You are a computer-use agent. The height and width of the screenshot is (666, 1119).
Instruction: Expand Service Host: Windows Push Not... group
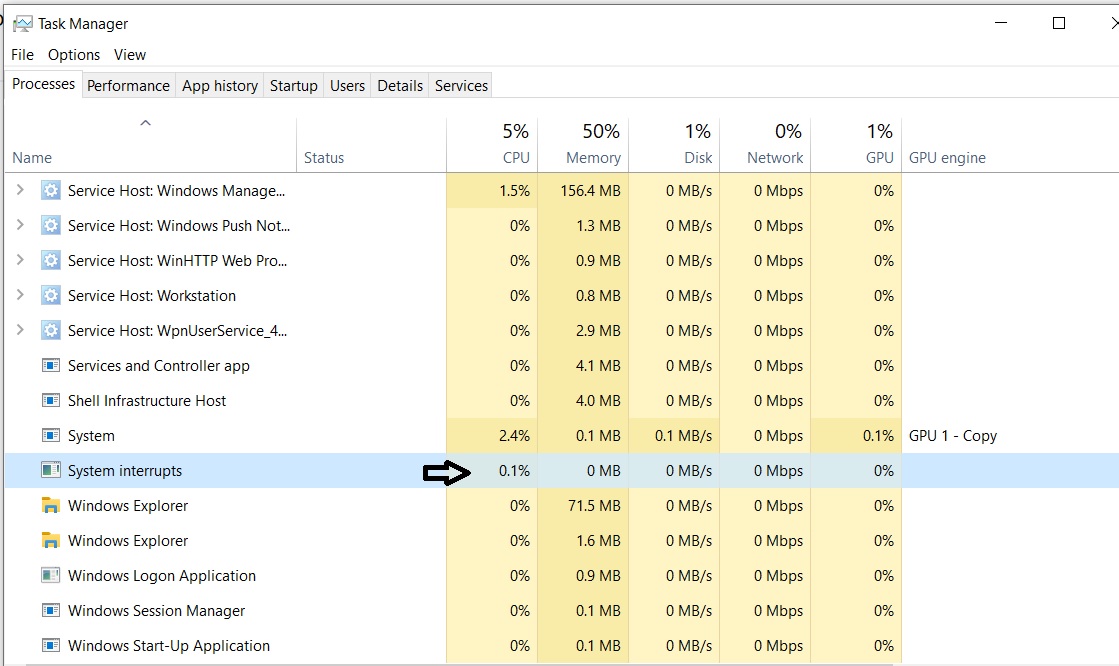(20, 226)
